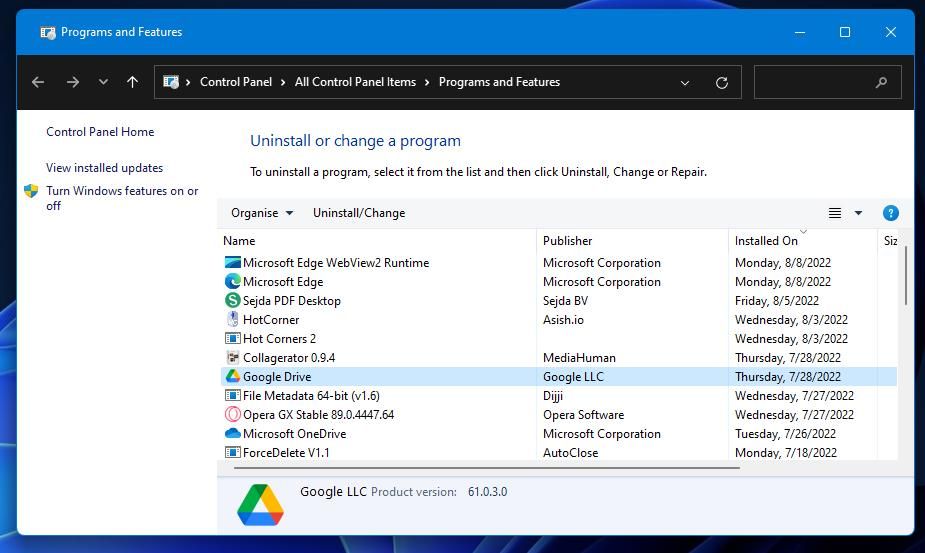
Task: Select Microsoft Edge WebView2 Runtime entry
Action: 336,263
